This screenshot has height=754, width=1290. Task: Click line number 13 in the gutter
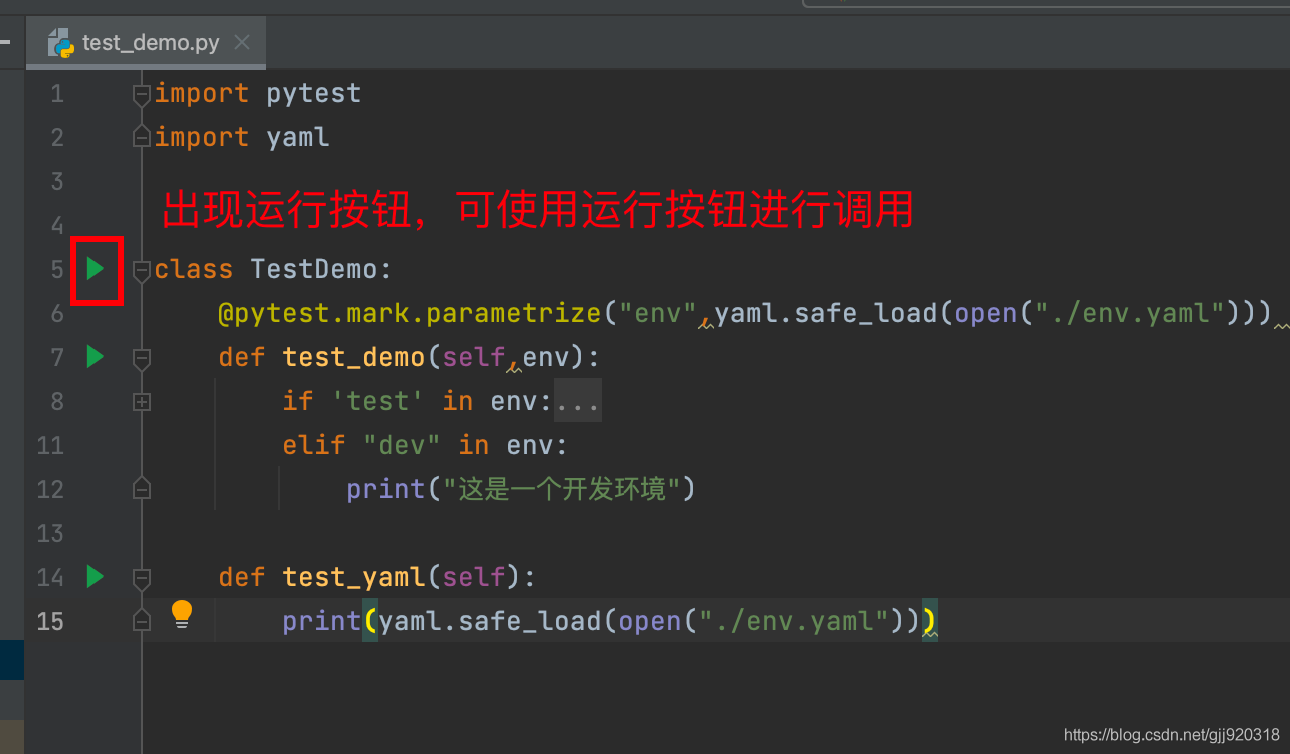click(50, 533)
